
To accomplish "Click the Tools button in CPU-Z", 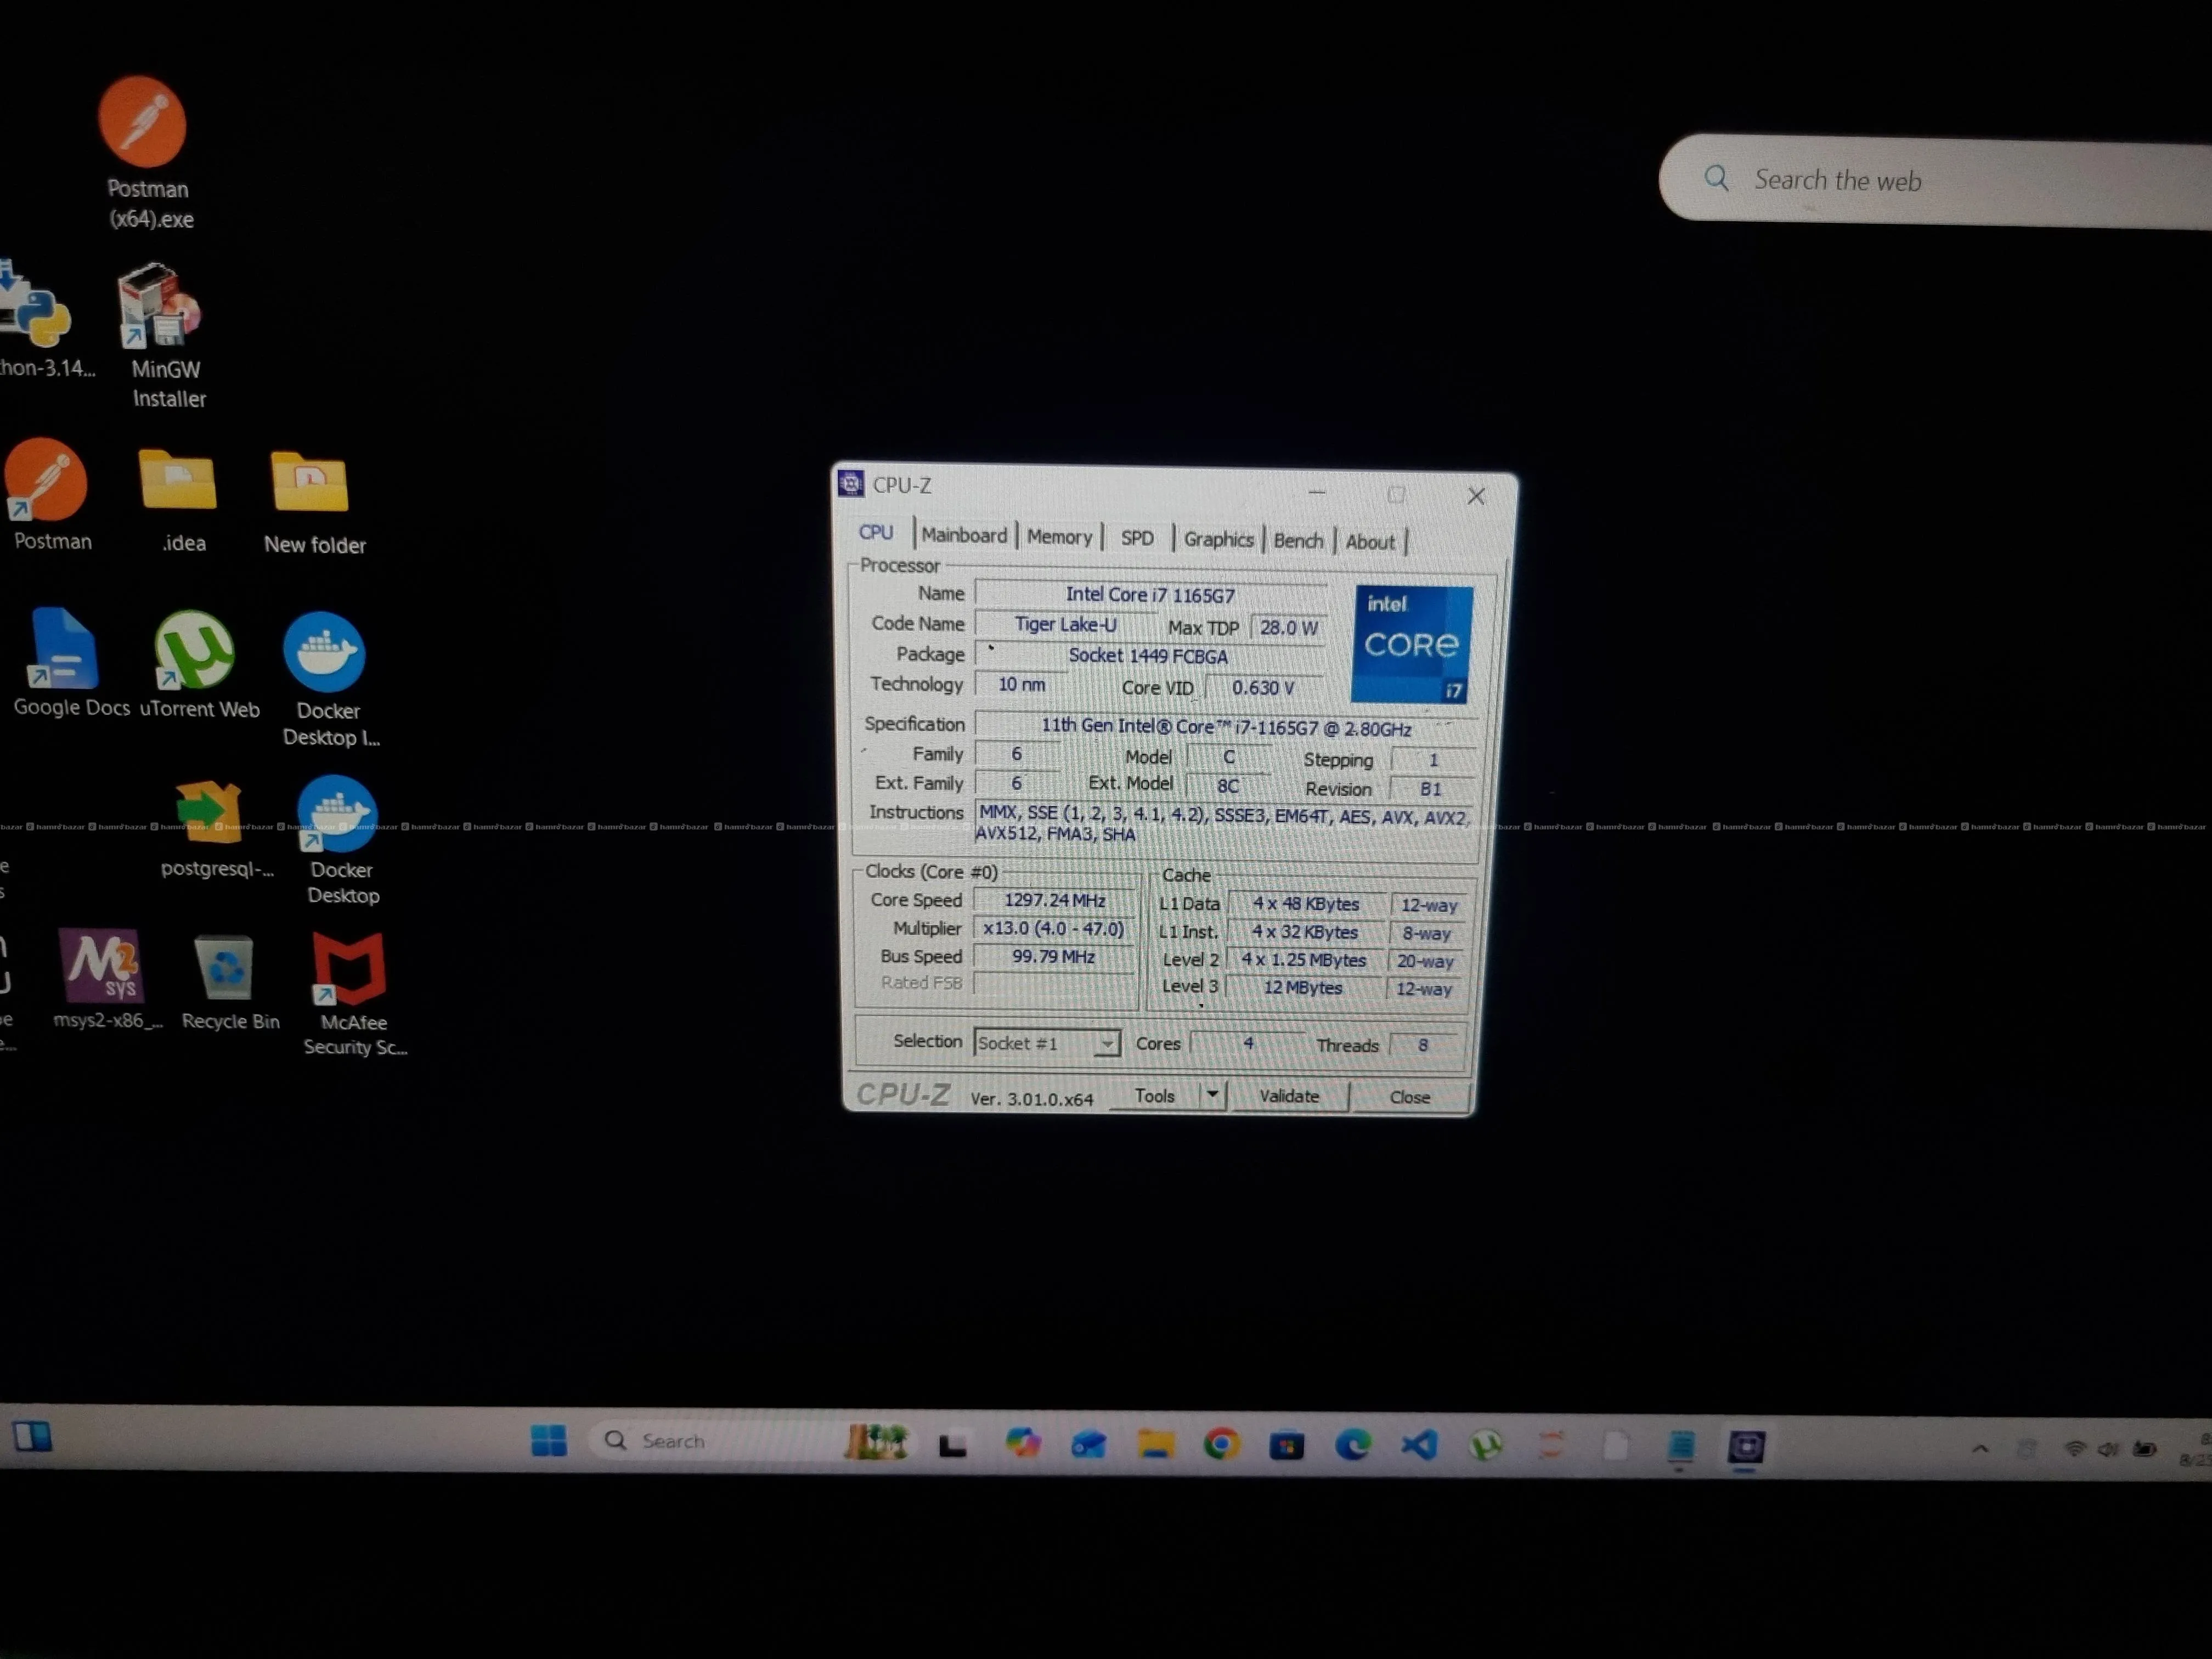I will [x=1154, y=1096].
